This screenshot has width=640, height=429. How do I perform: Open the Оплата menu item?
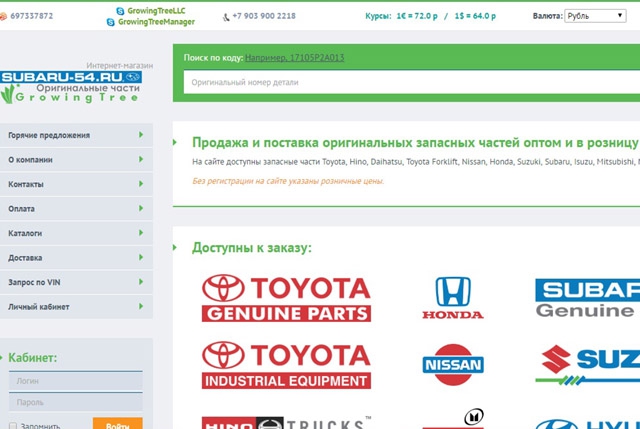pos(76,209)
